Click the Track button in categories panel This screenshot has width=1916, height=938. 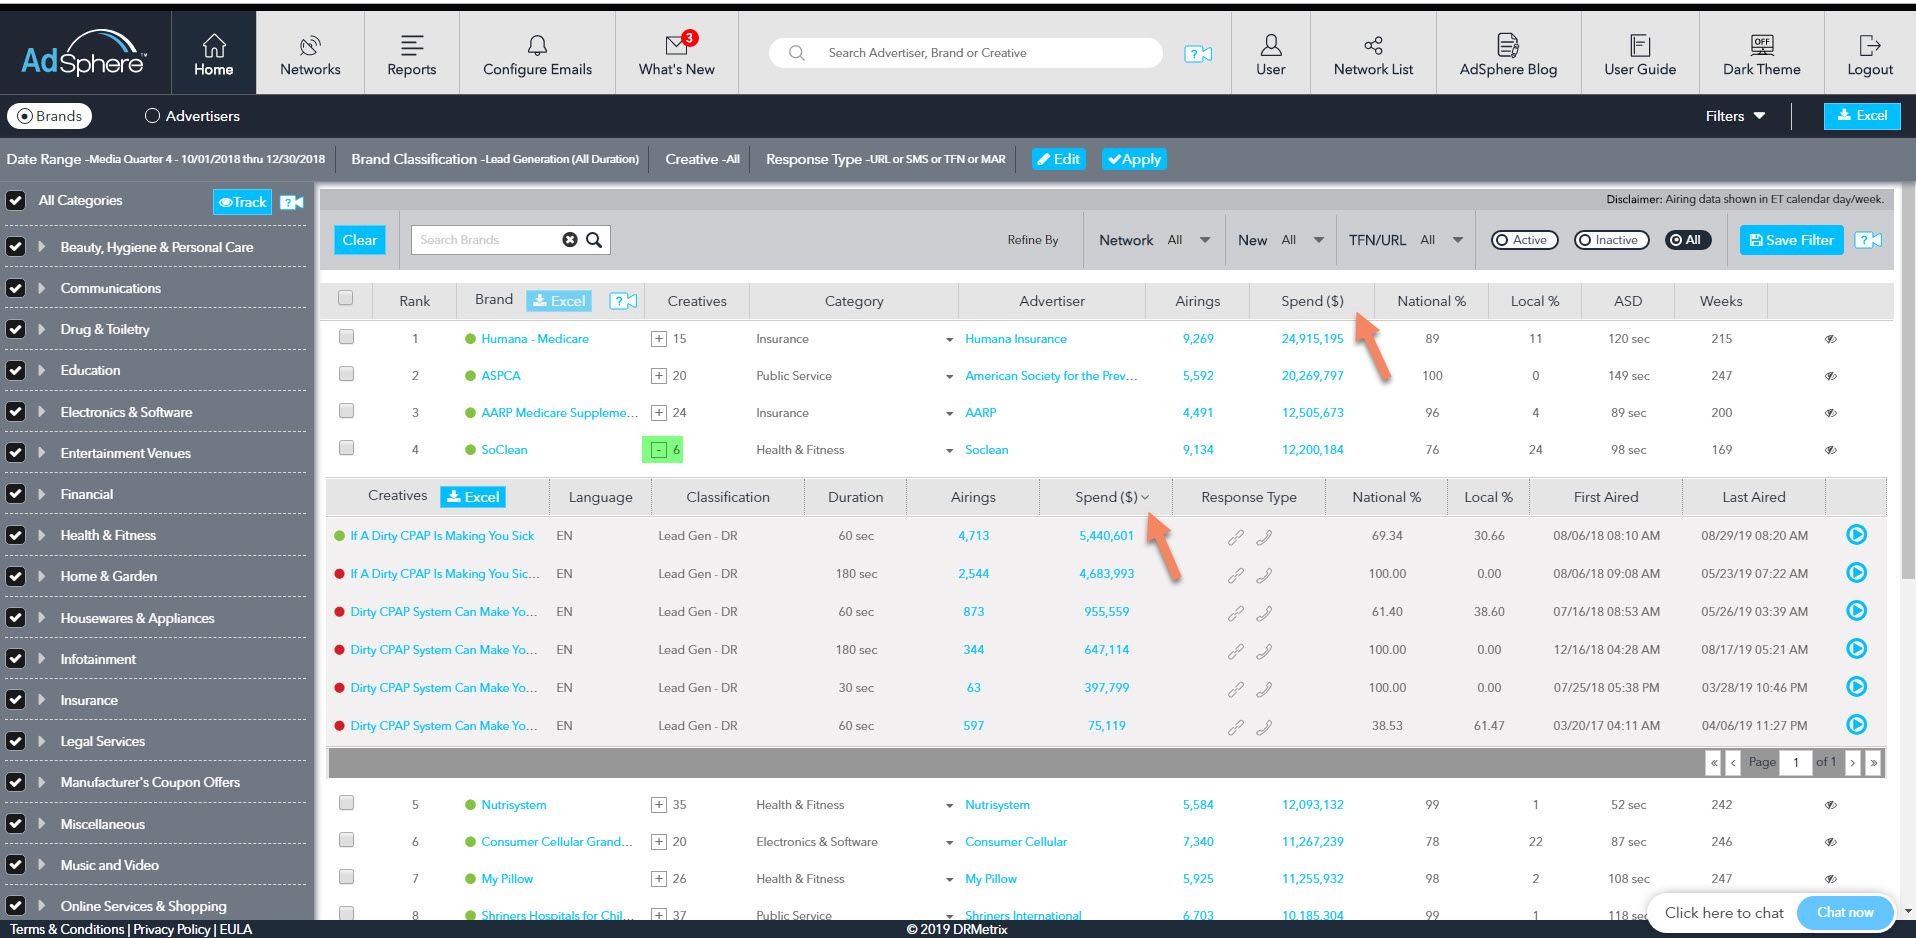242,202
